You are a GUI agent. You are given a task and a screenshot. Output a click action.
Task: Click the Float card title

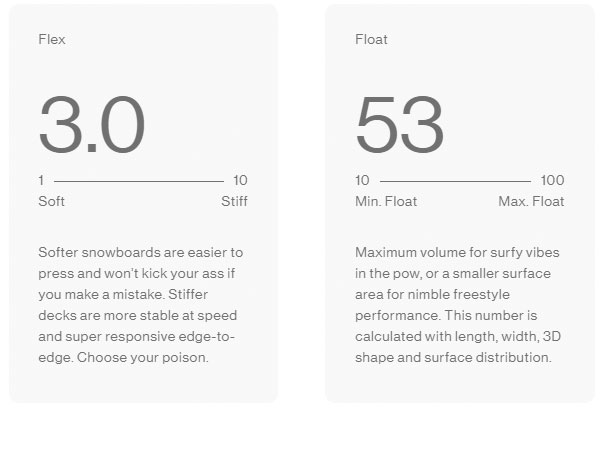pos(371,40)
